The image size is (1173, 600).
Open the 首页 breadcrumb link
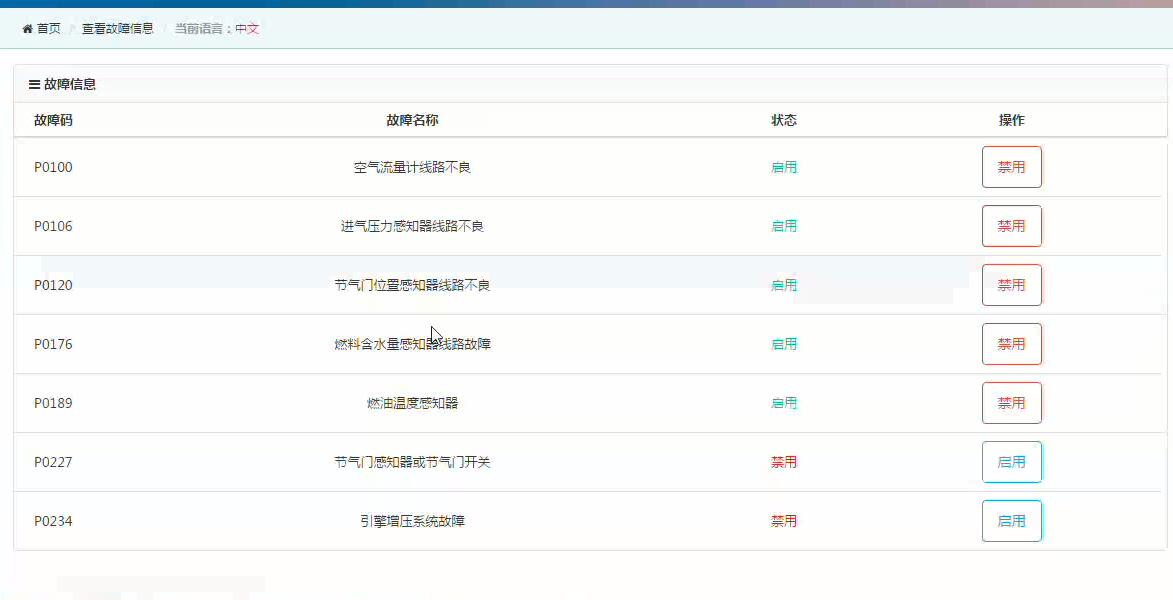click(x=49, y=29)
